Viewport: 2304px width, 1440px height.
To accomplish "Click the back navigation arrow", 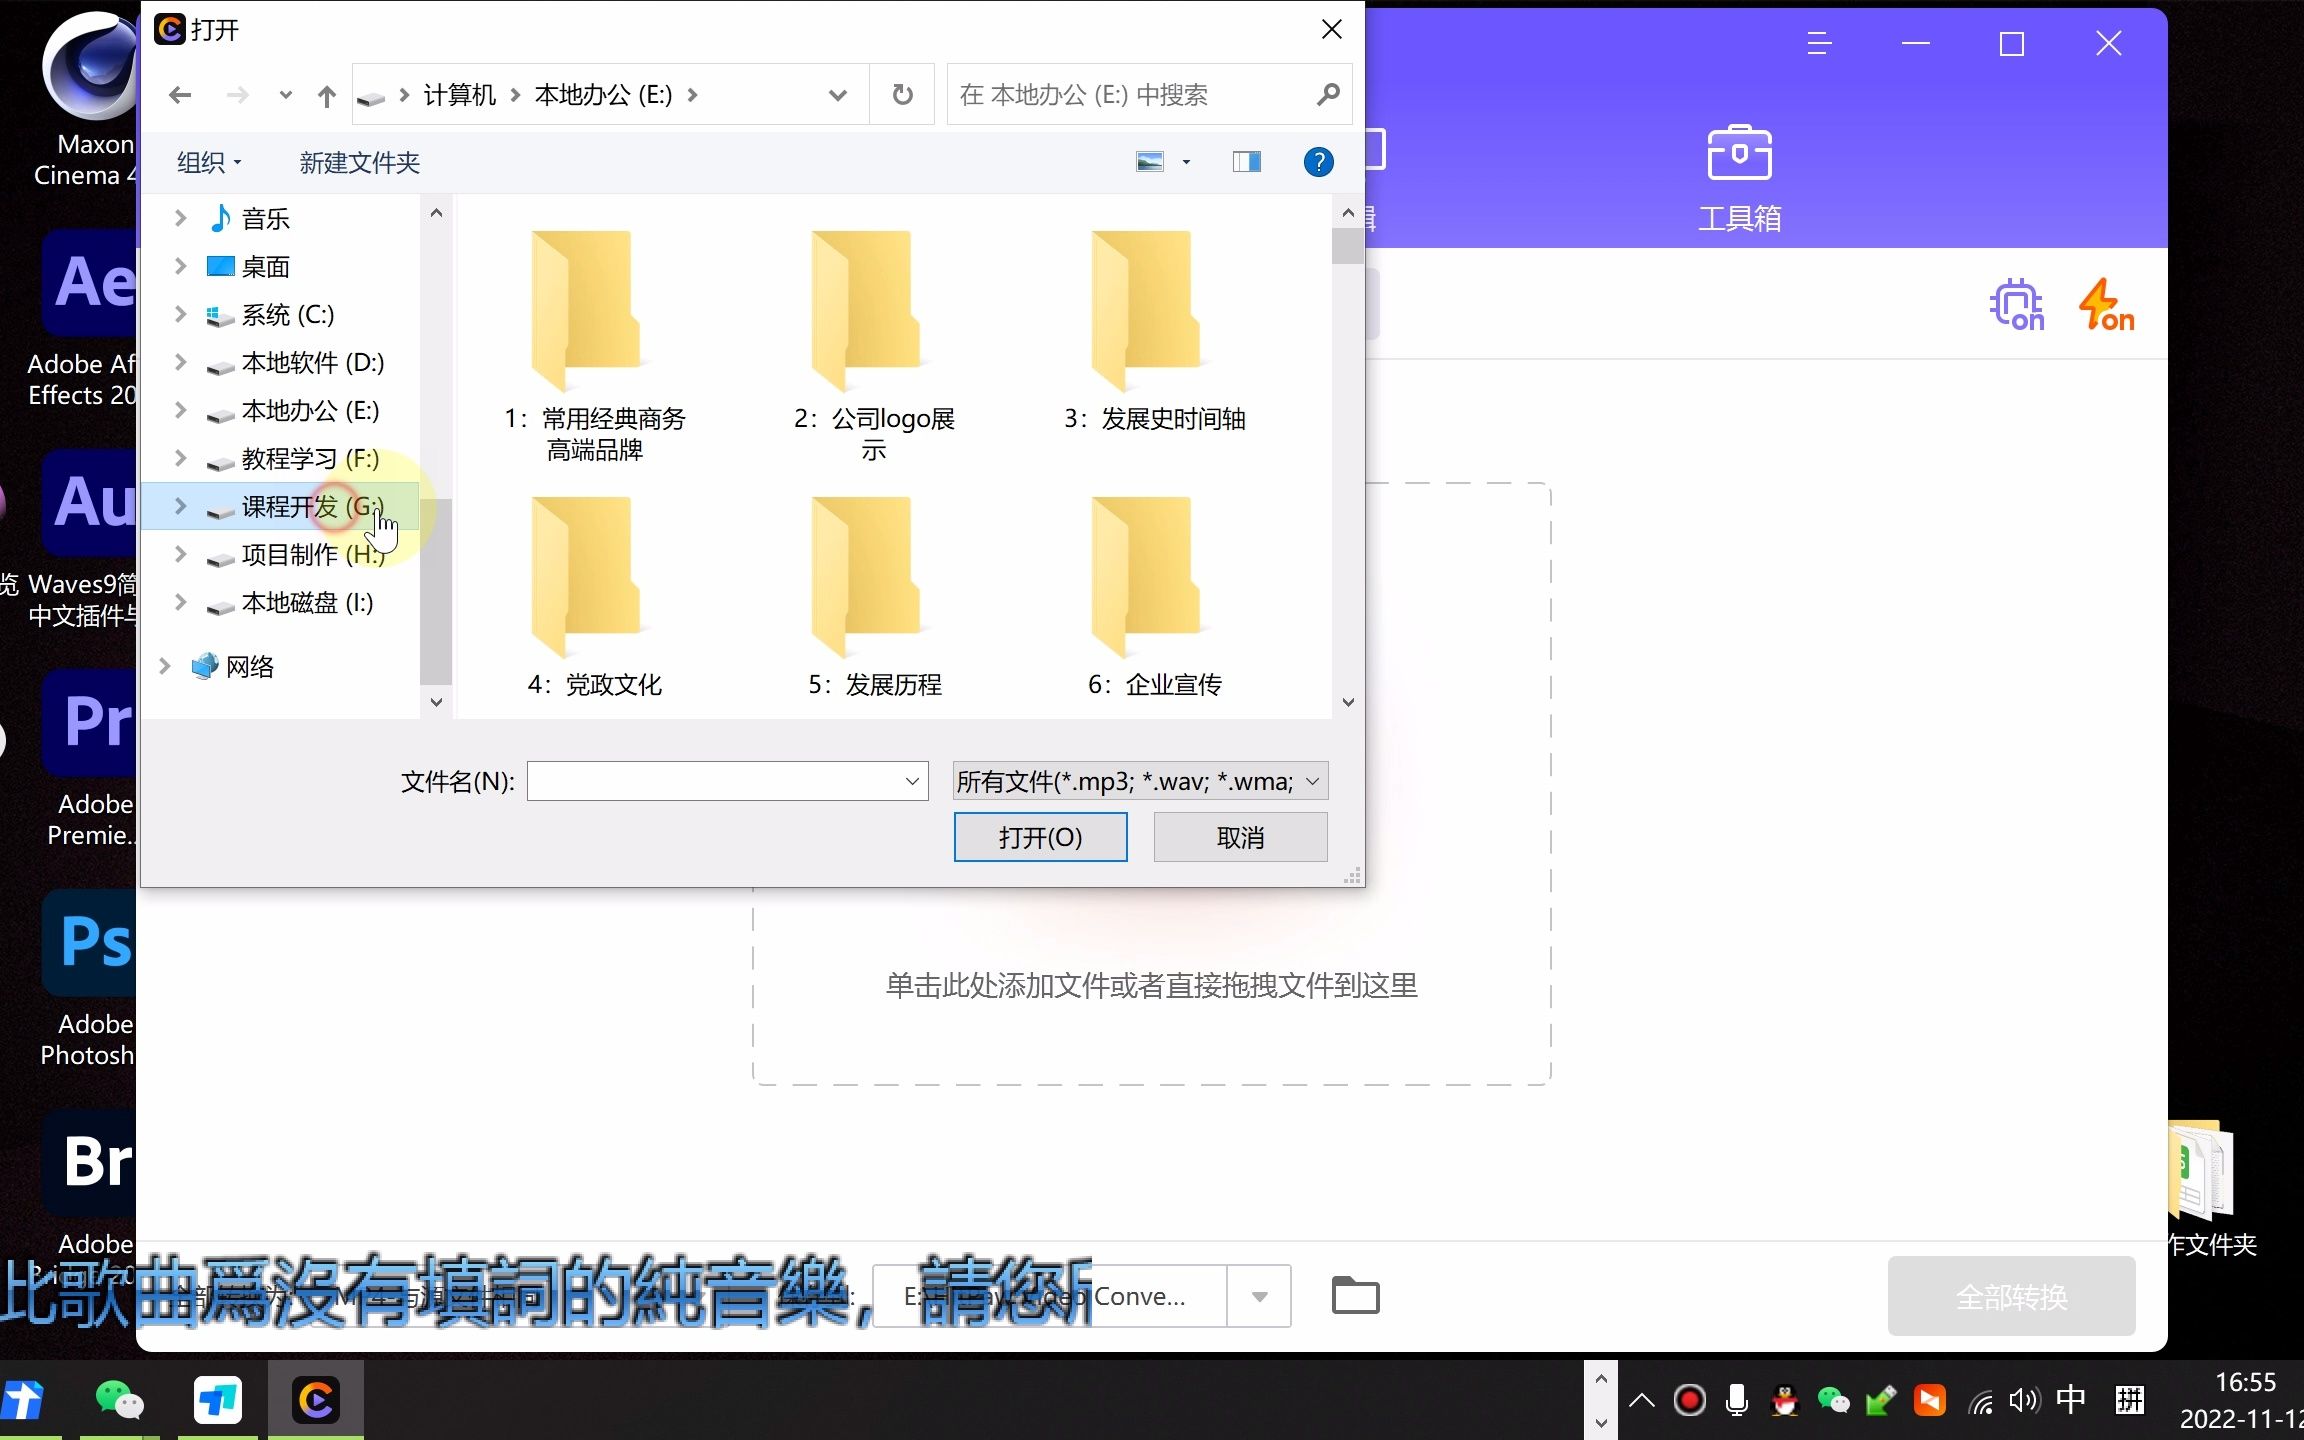I will (180, 95).
